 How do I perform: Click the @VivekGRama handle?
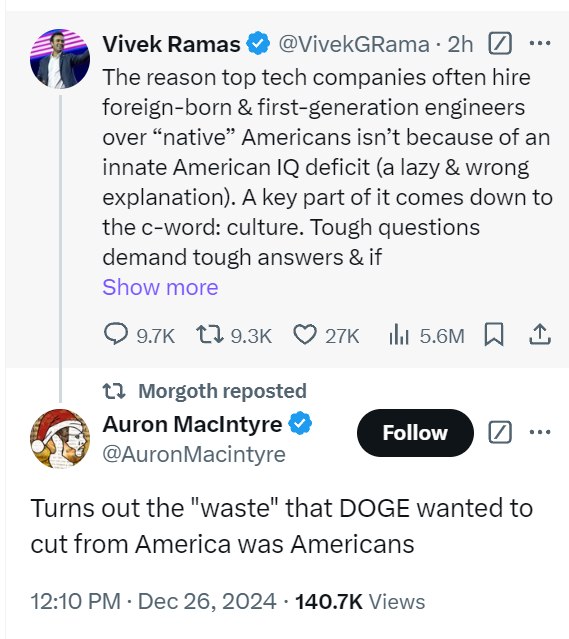(x=354, y=44)
